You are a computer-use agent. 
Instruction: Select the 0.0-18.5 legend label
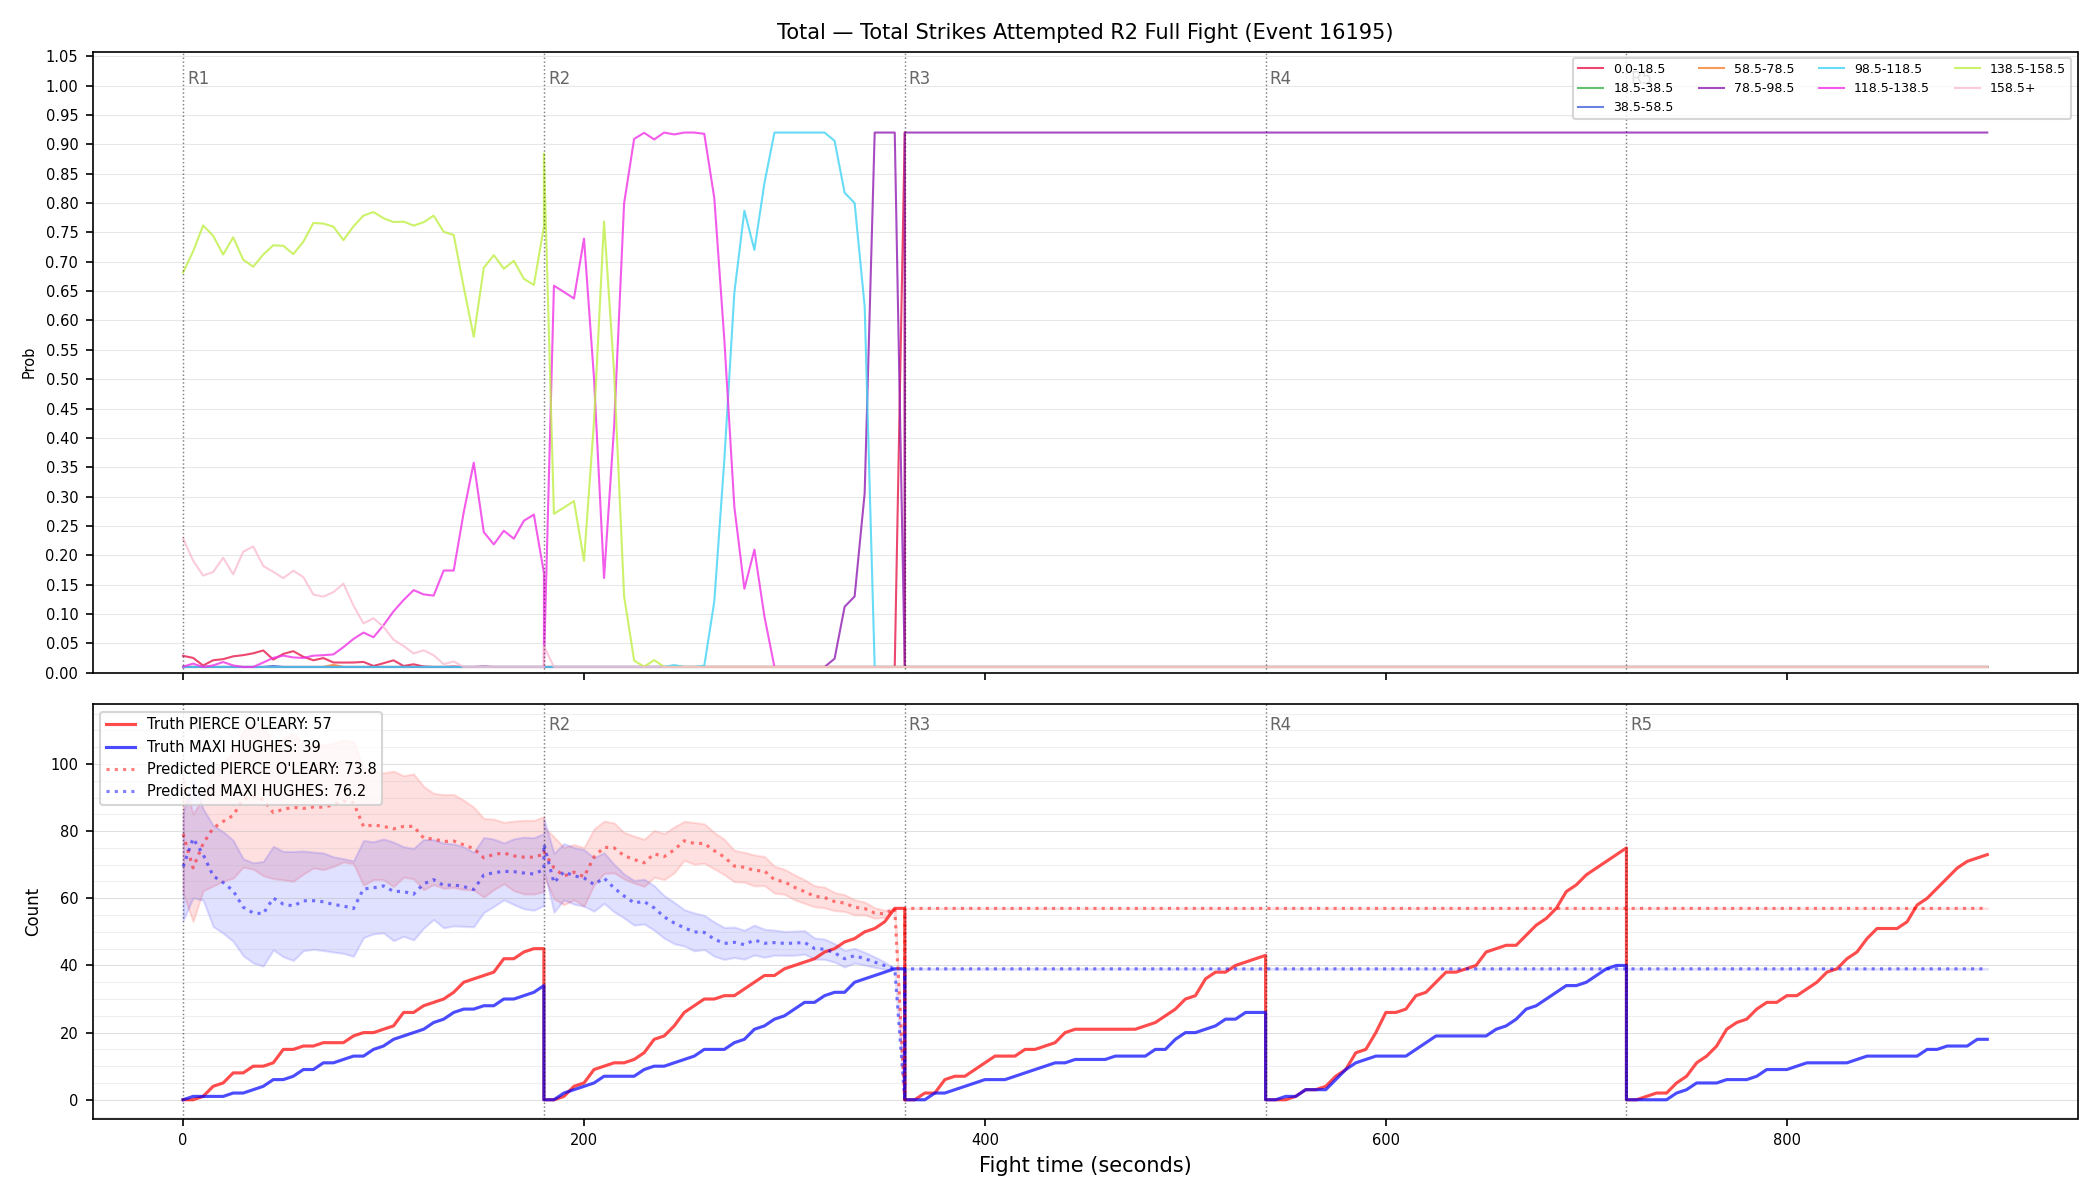(1639, 69)
